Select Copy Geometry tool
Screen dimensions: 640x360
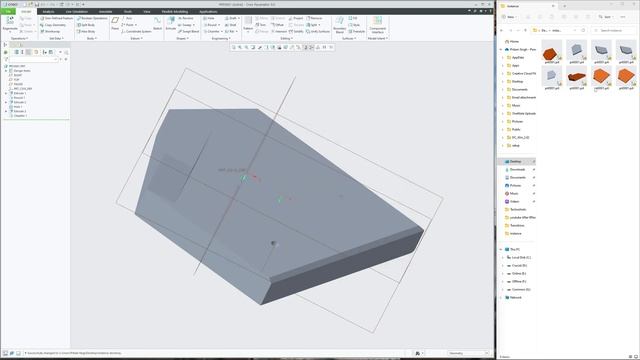click(53, 25)
